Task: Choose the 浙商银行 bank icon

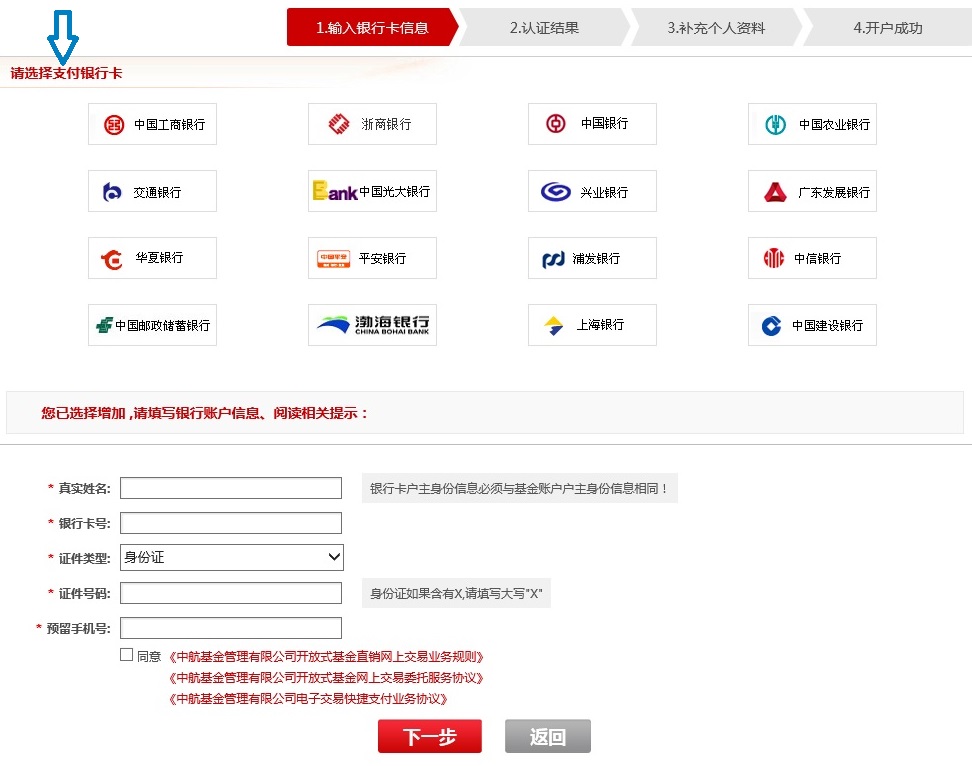Action: 373,124
